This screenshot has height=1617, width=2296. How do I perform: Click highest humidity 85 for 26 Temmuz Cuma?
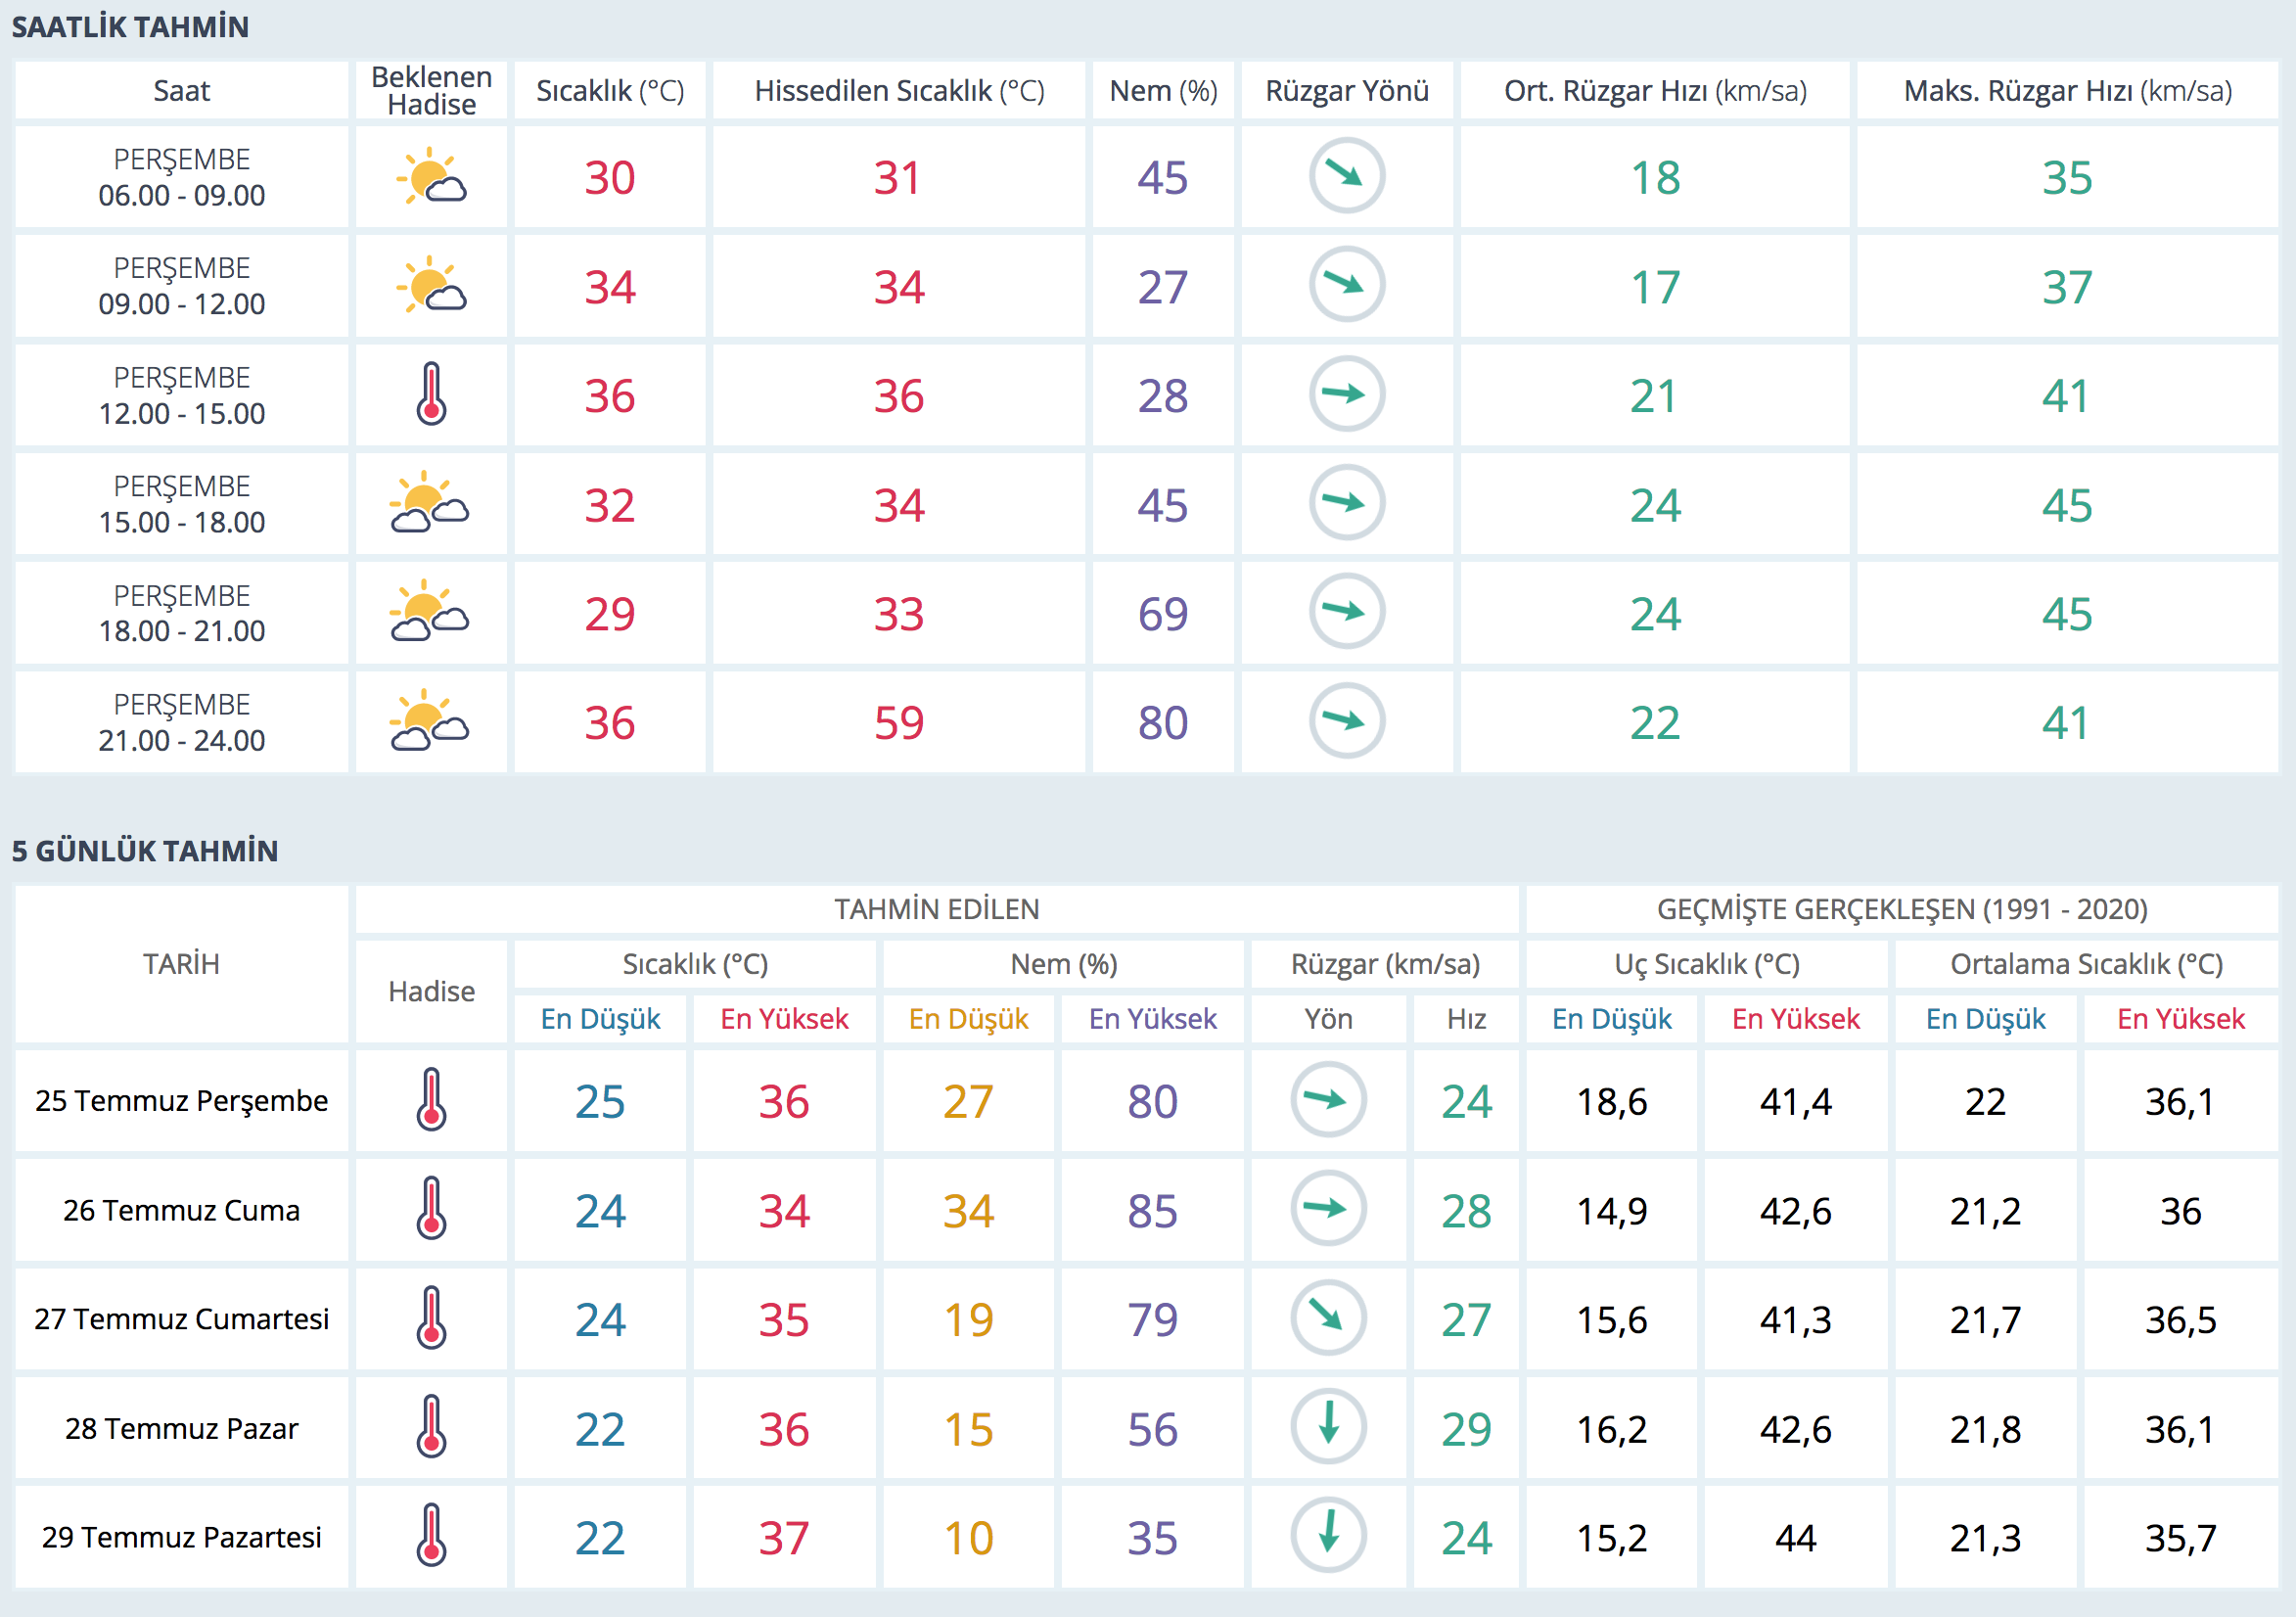coord(1152,1211)
